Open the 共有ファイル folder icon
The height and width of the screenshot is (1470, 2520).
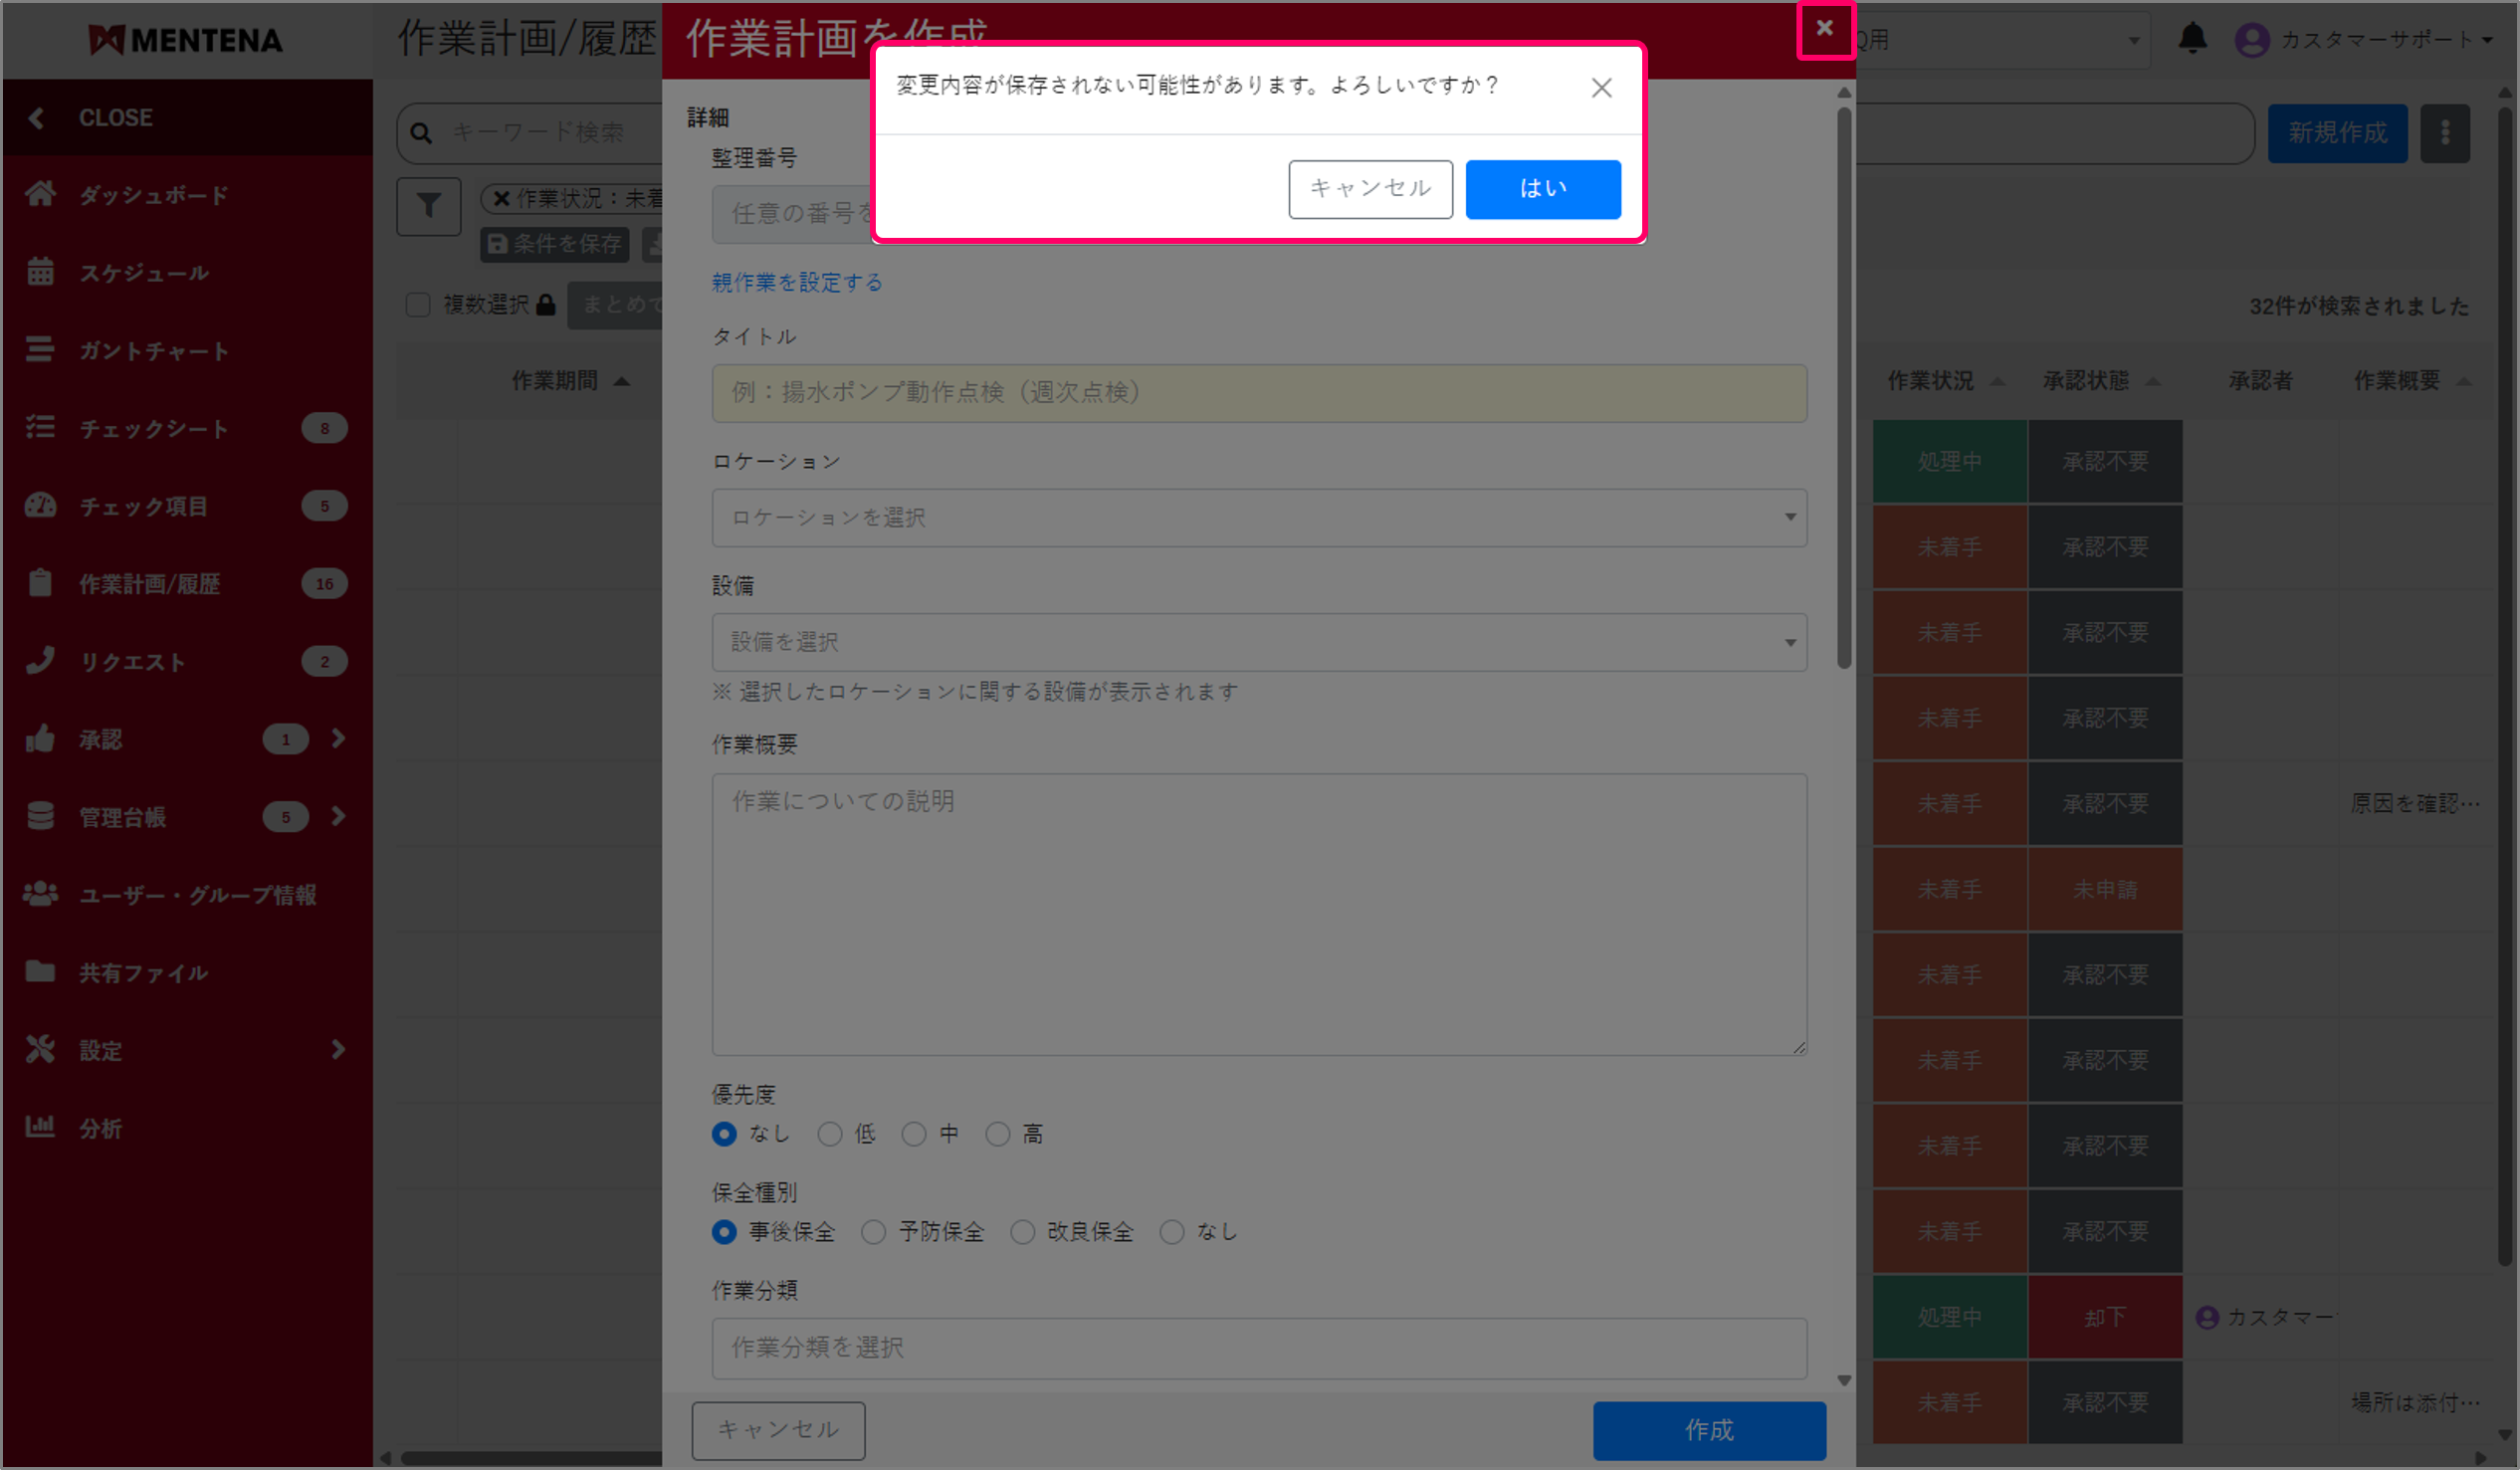coord(41,972)
